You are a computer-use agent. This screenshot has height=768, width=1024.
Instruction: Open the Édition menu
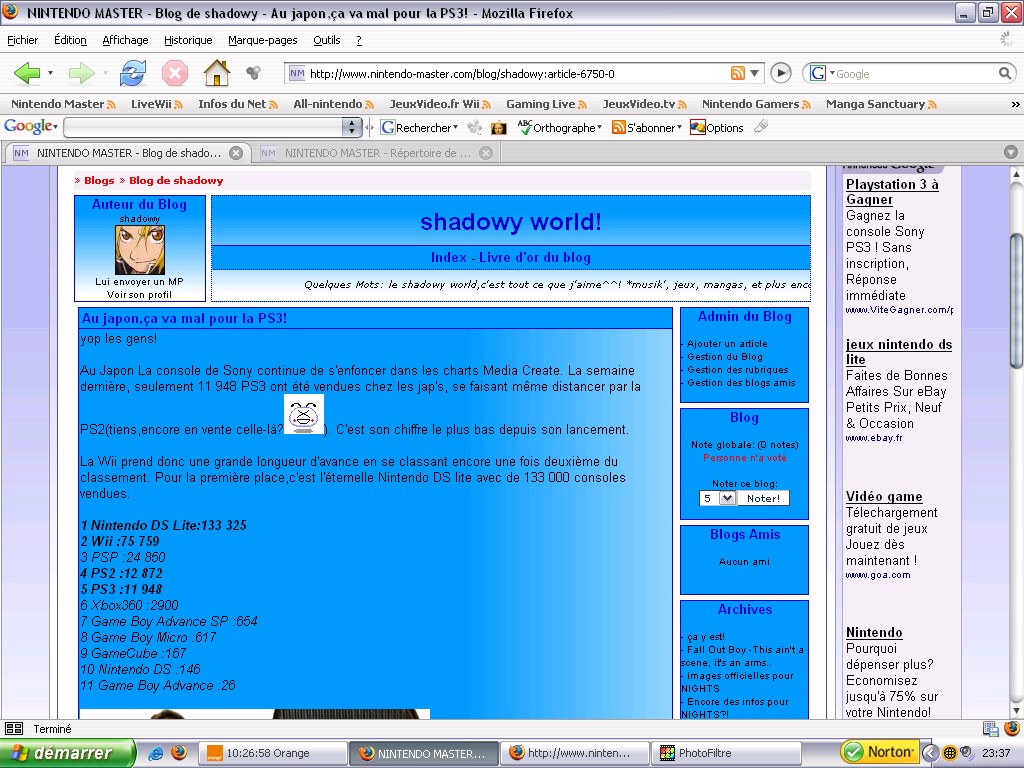pyautogui.click(x=70, y=40)
